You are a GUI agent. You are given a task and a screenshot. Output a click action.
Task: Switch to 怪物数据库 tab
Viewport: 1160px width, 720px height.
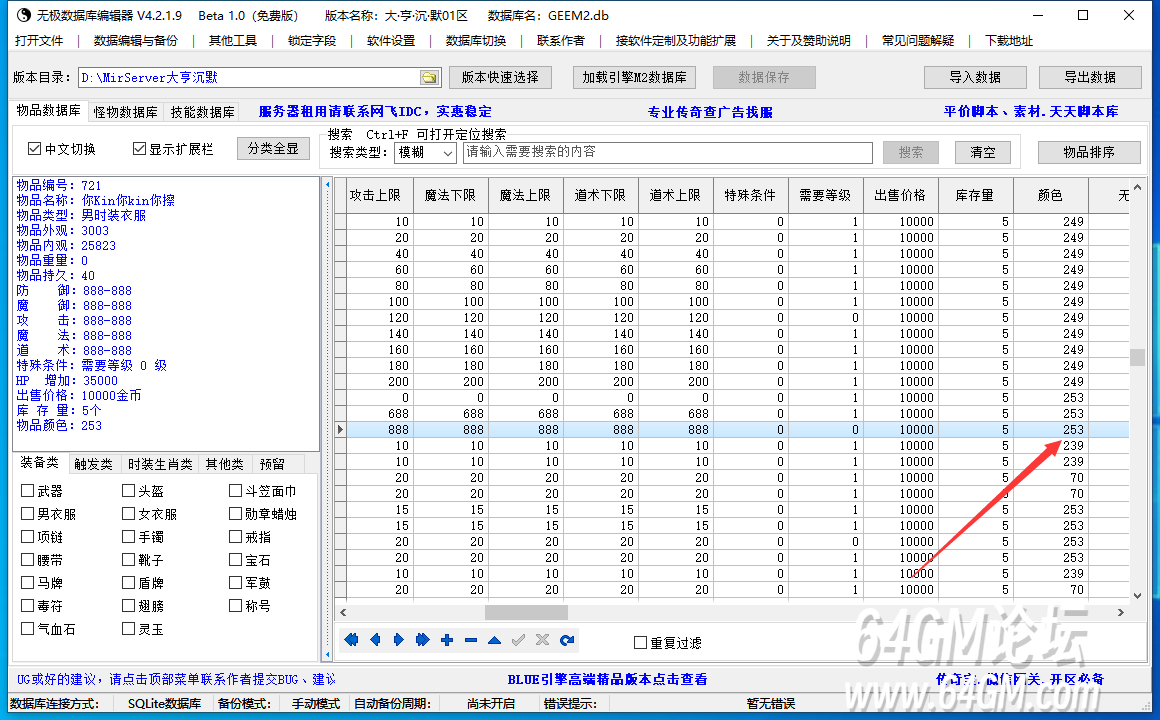pos(125,112)
